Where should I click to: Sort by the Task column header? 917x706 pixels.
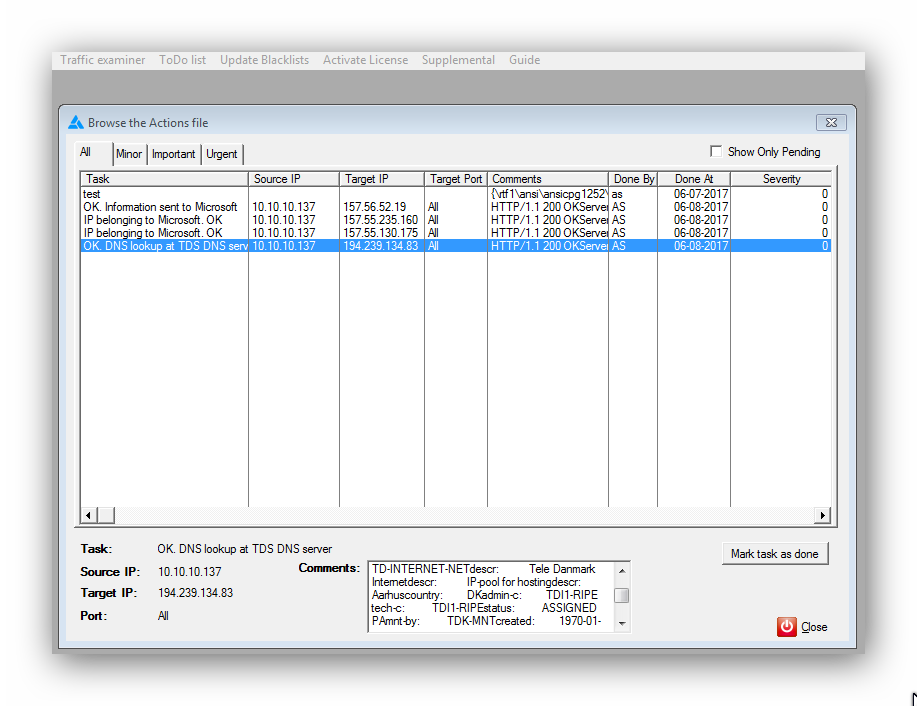[x=164, y=179]
